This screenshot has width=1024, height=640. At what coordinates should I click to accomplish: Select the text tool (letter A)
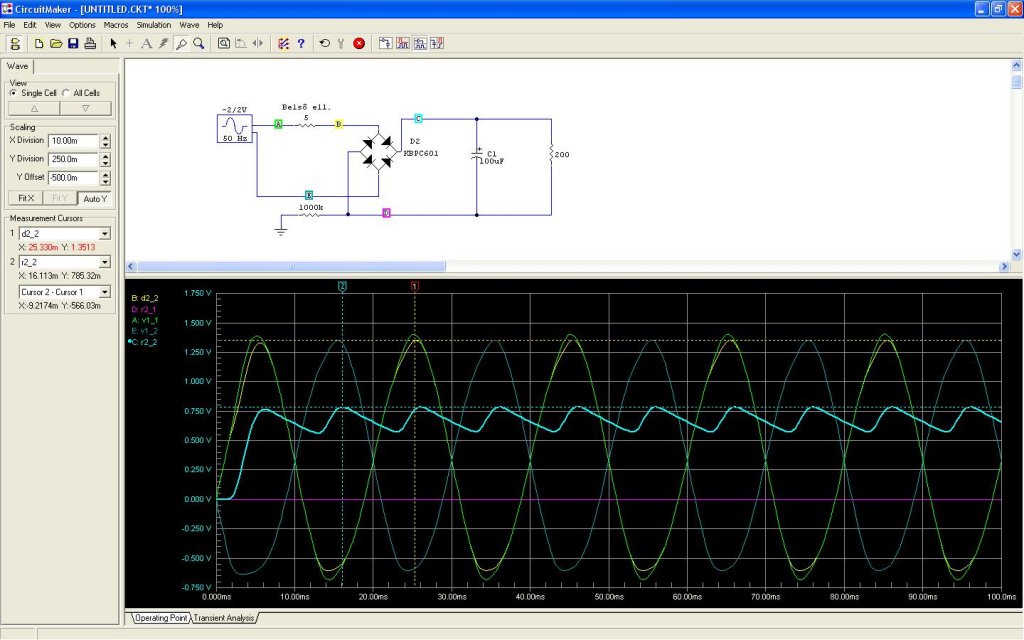146,43
